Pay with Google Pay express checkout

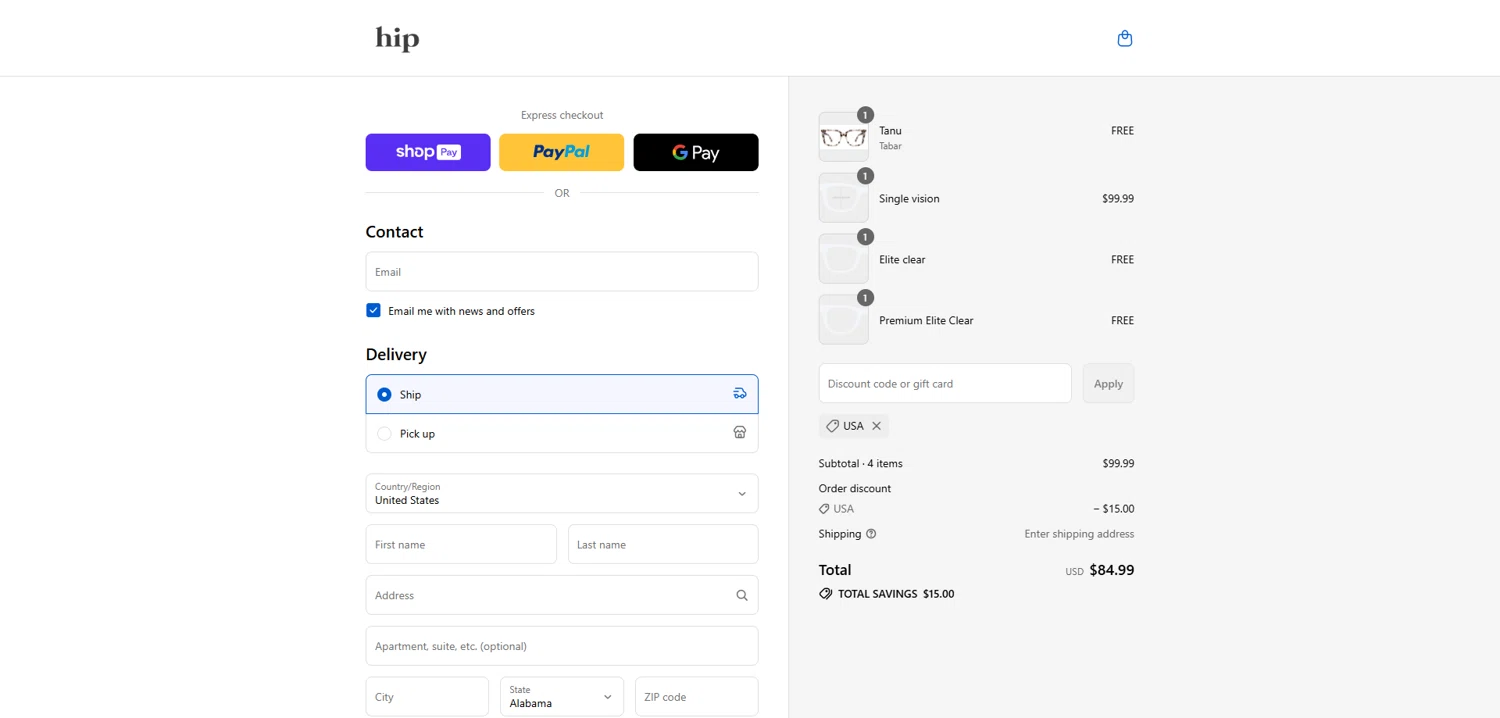pos(696,152)
